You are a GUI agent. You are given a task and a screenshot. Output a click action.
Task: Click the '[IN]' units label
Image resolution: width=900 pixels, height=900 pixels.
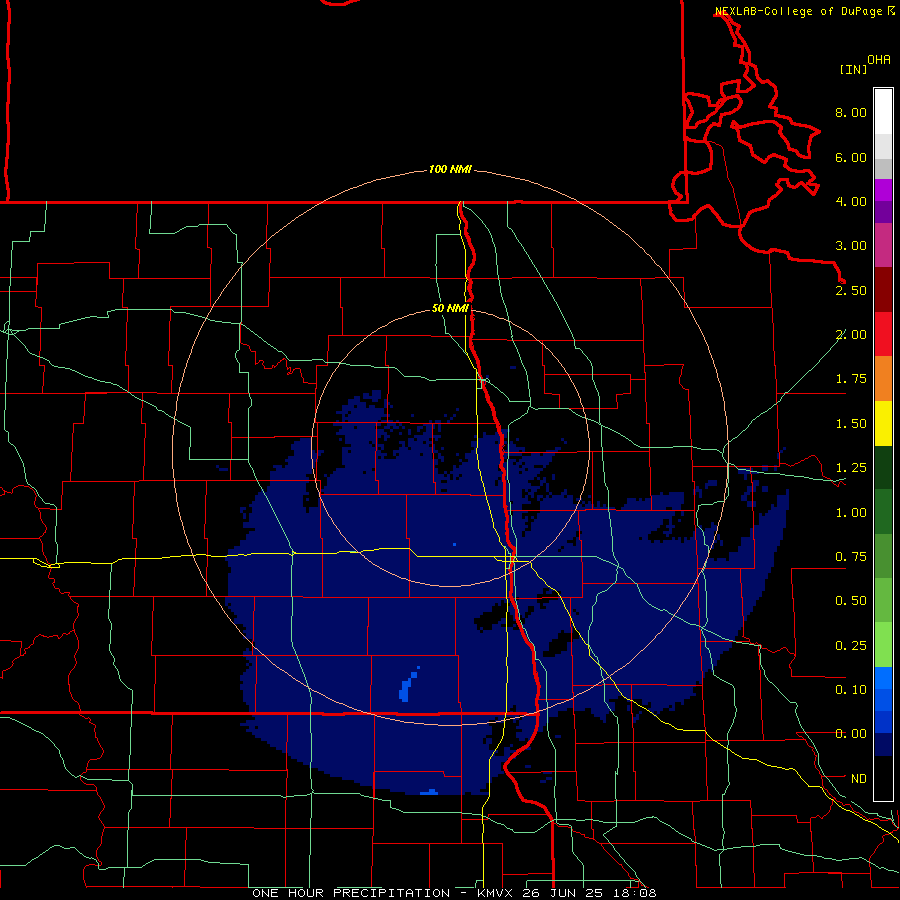tap(853, 69)
